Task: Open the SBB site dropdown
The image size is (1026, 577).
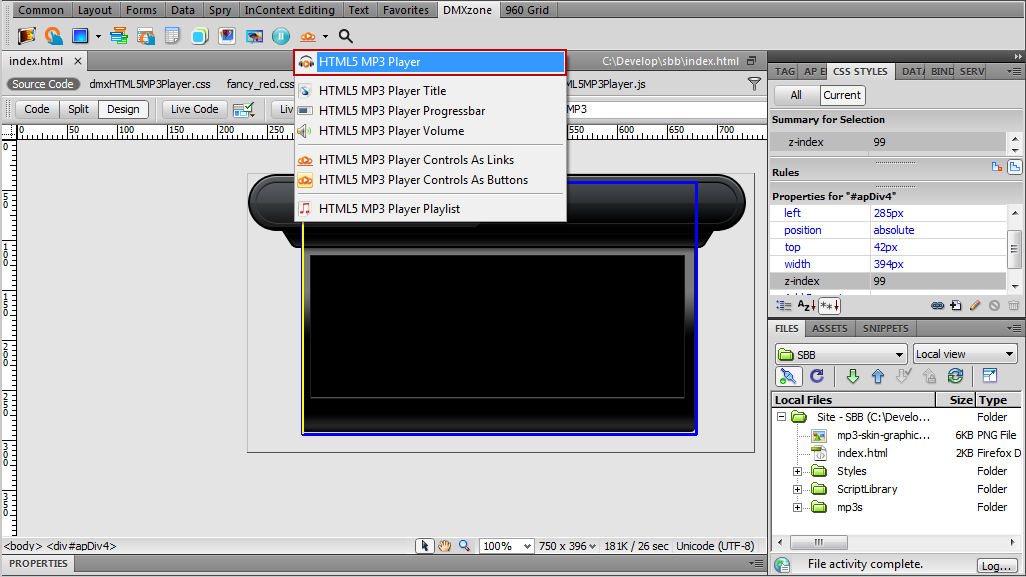Action: pyautogui.click(x=841, y=355)
